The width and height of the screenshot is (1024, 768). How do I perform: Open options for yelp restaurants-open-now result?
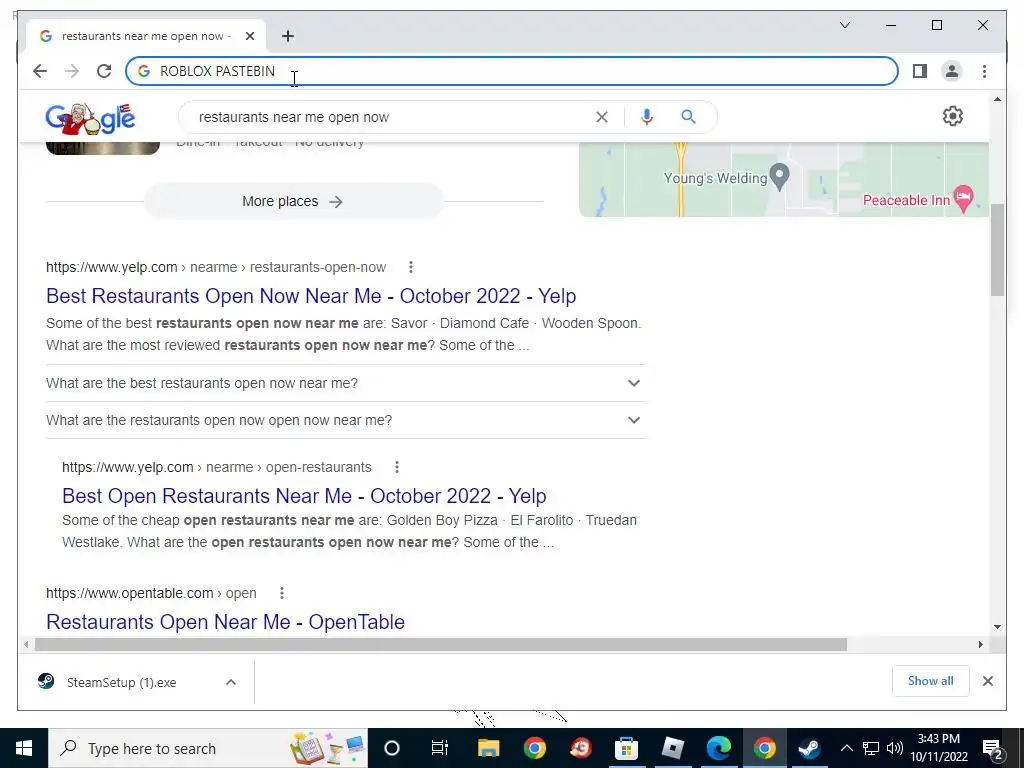coord(410,267)
